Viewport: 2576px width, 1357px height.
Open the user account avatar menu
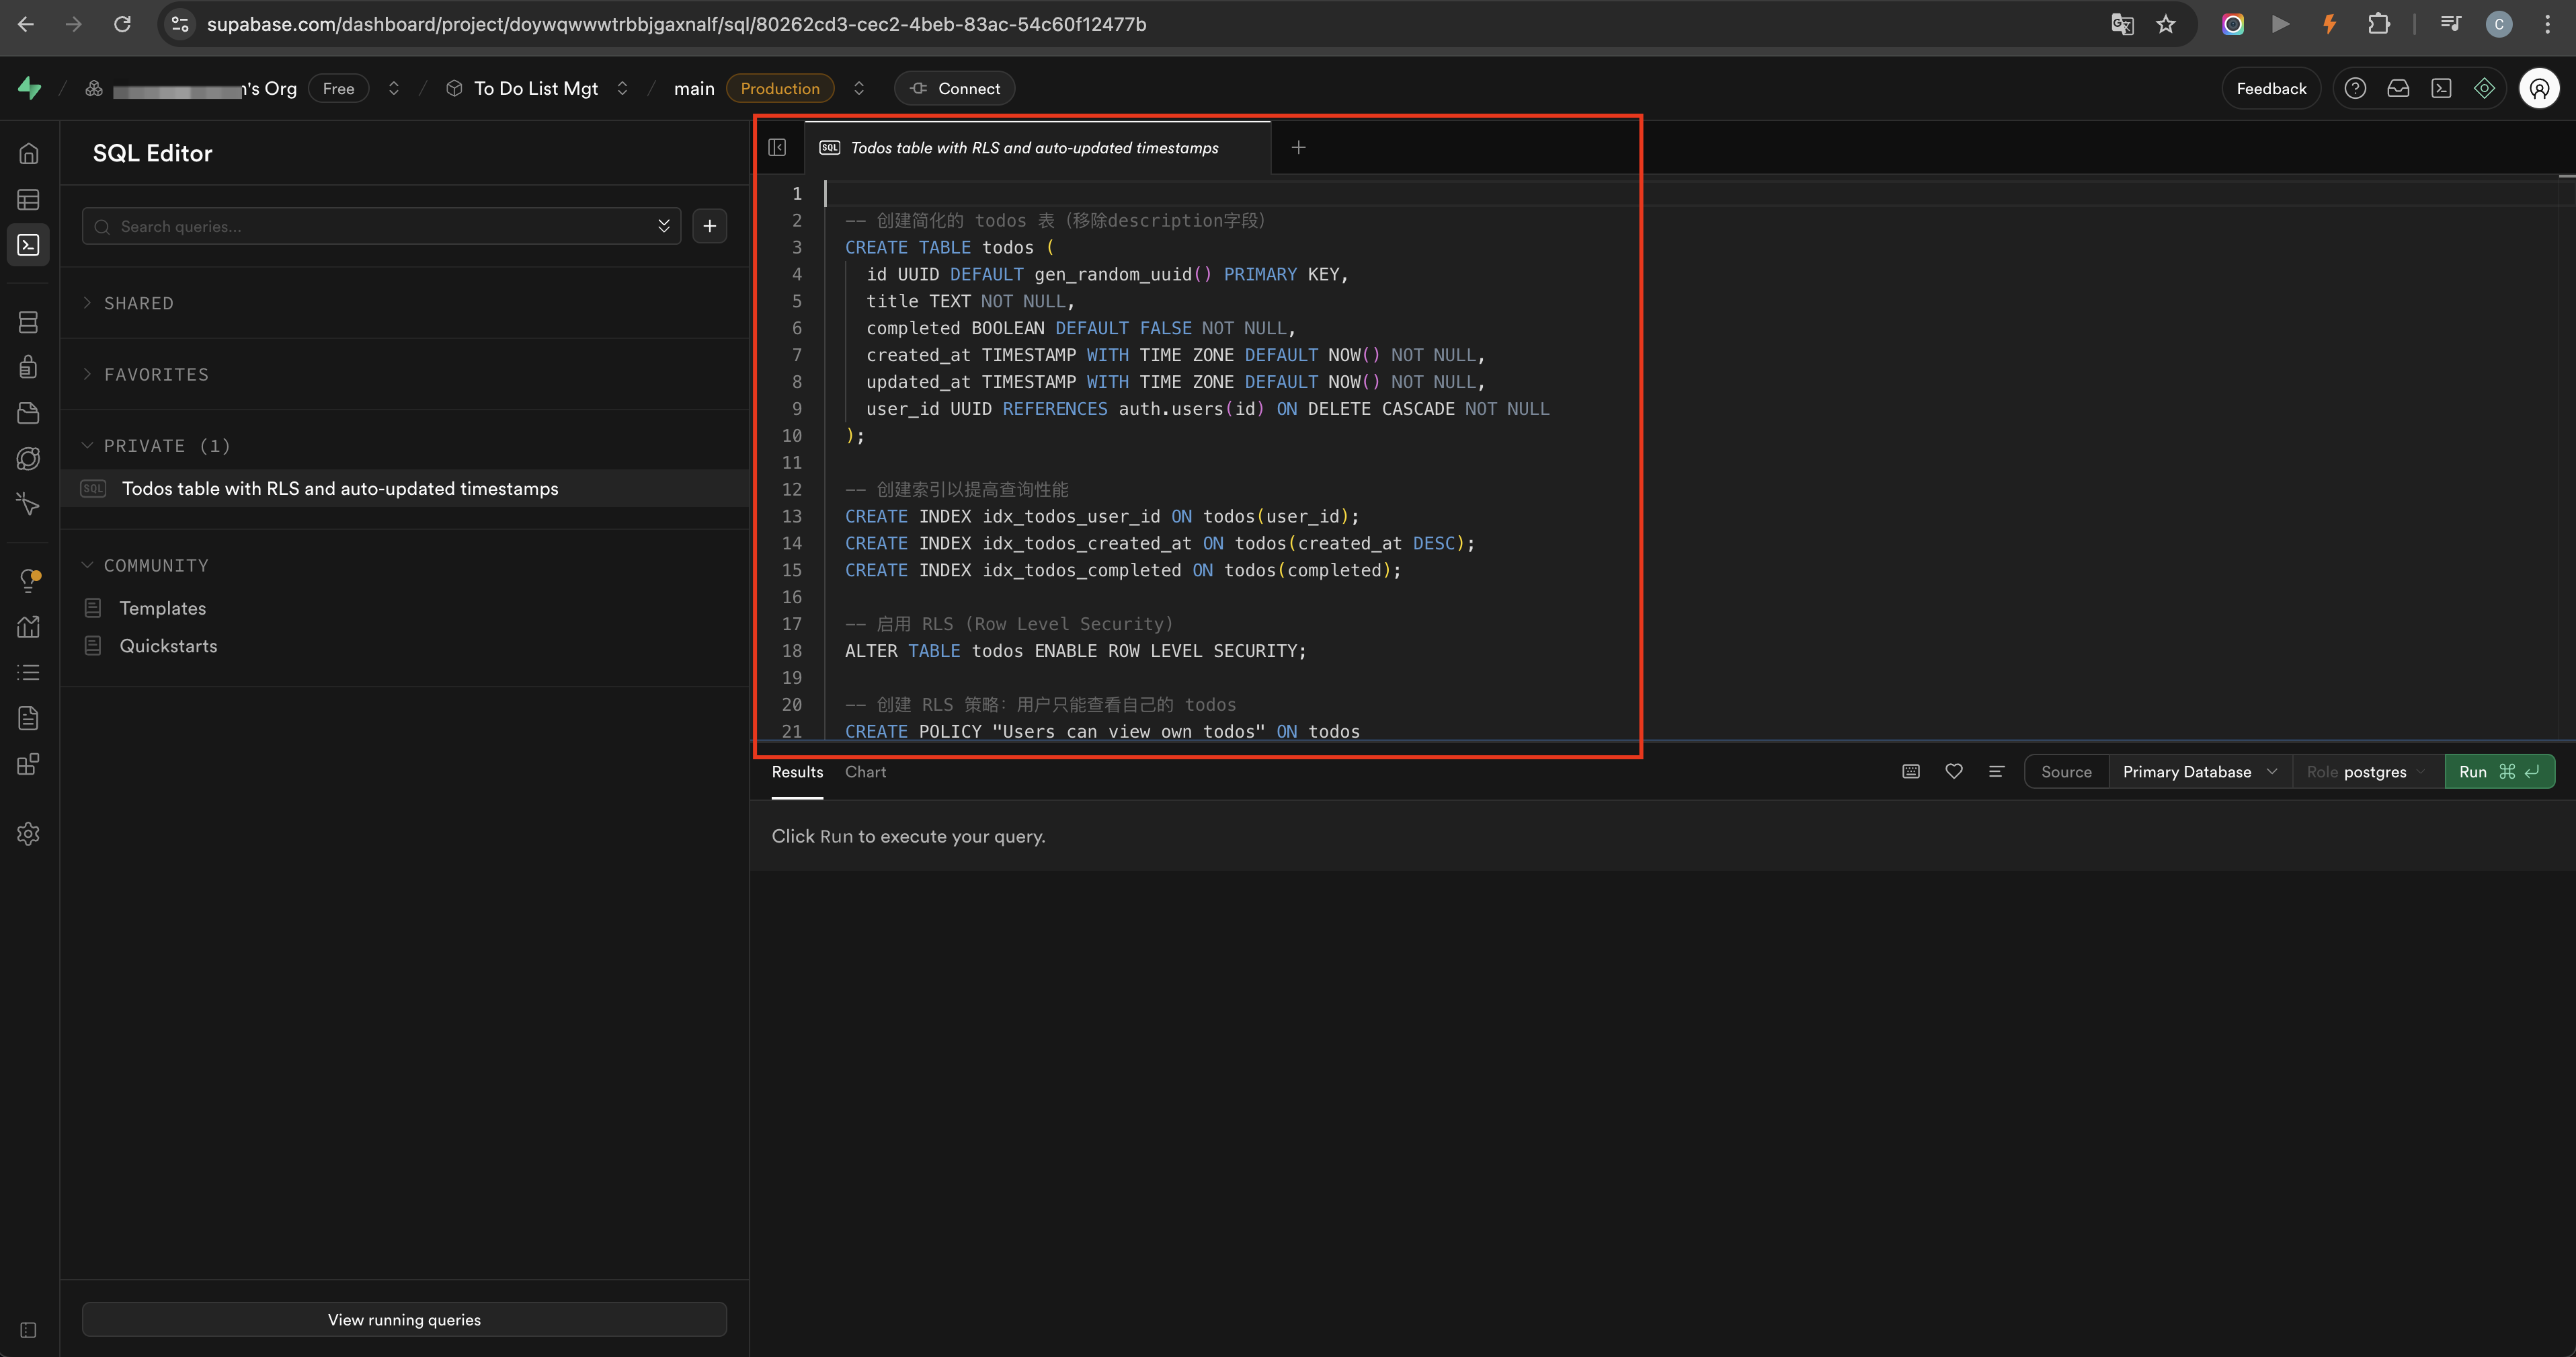pyautogui.click(x=2539, y=88)
